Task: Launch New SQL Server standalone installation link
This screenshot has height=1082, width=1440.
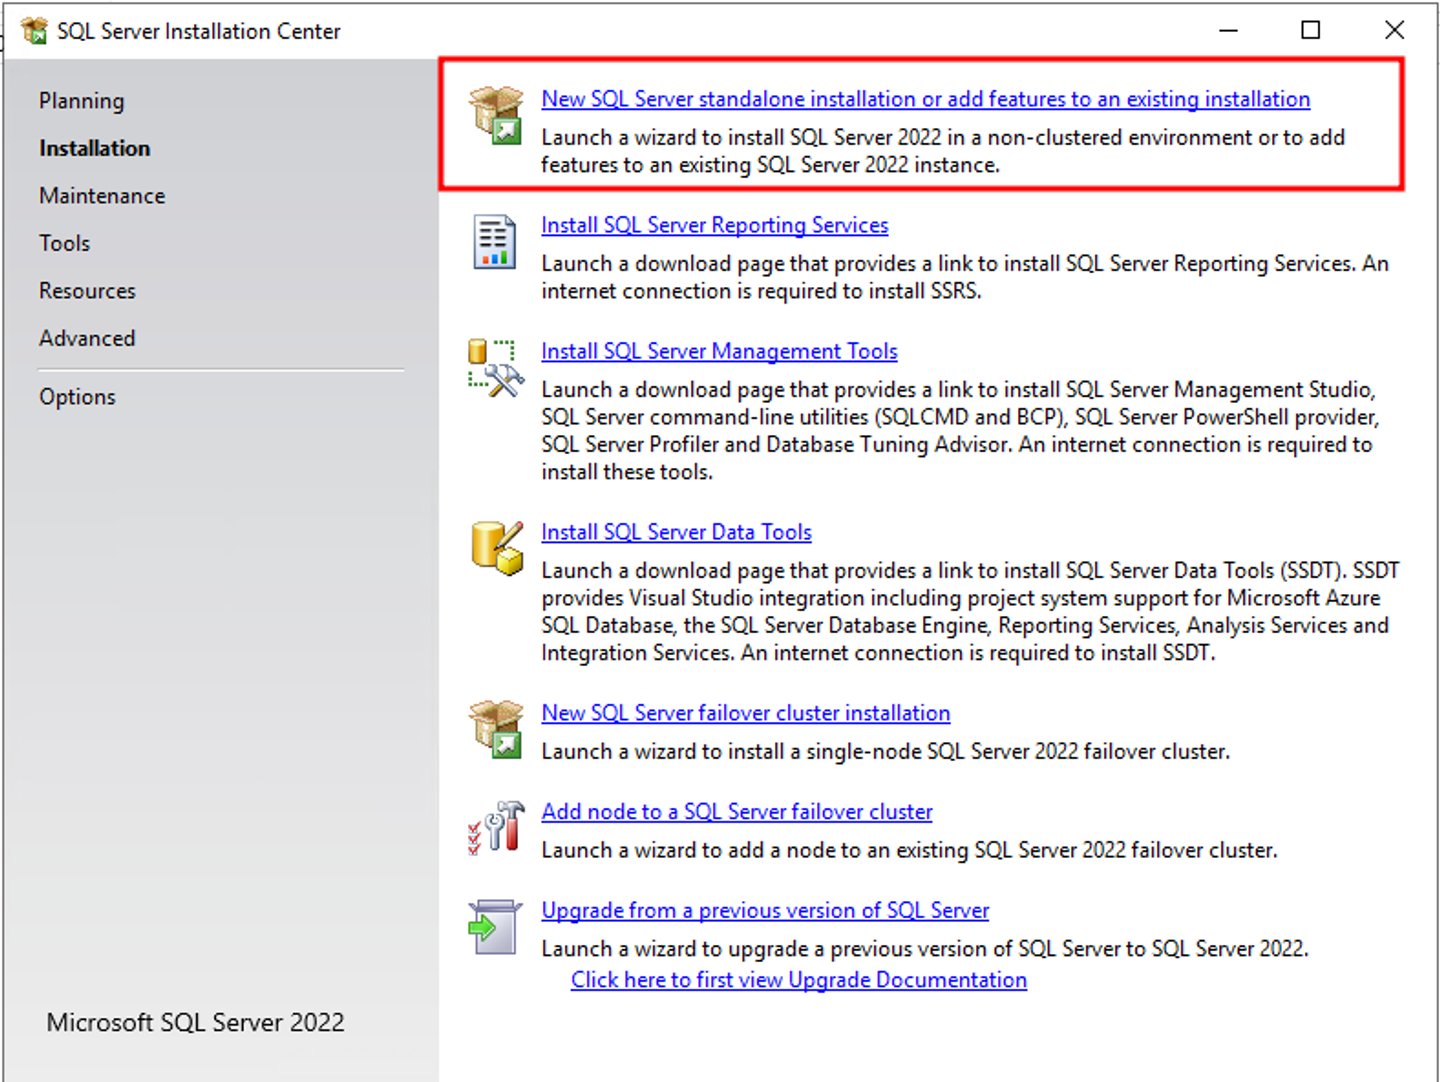Action: 925,99
